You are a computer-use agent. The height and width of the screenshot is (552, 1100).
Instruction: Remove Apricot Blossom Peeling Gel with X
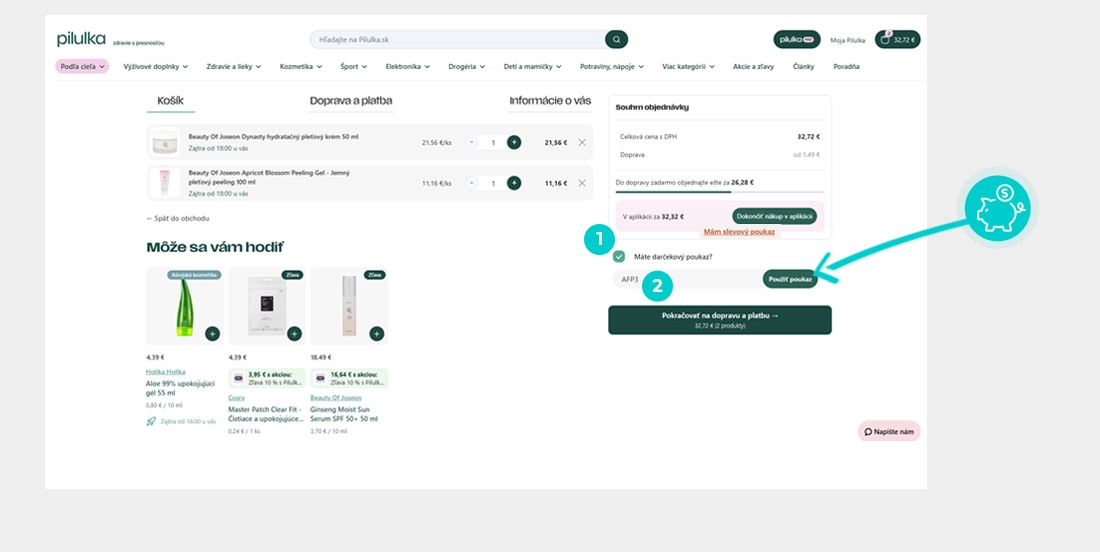point(582,183)
